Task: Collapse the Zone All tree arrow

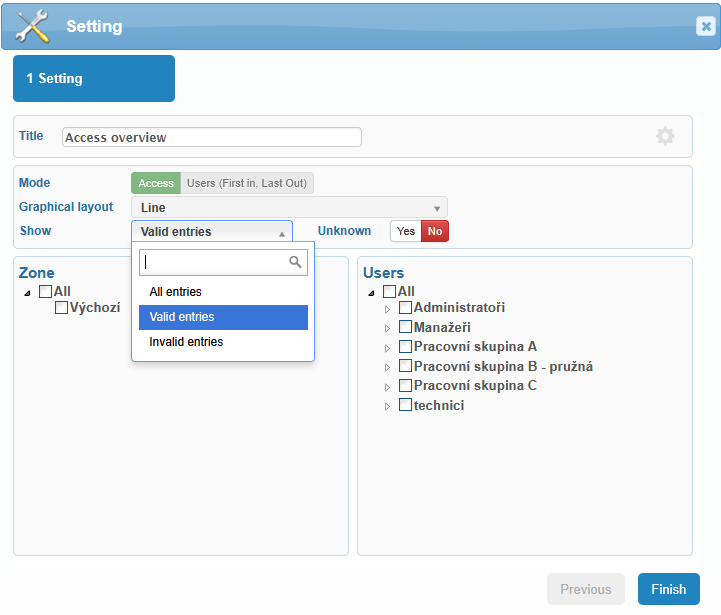Action: (x=28, y=293)
